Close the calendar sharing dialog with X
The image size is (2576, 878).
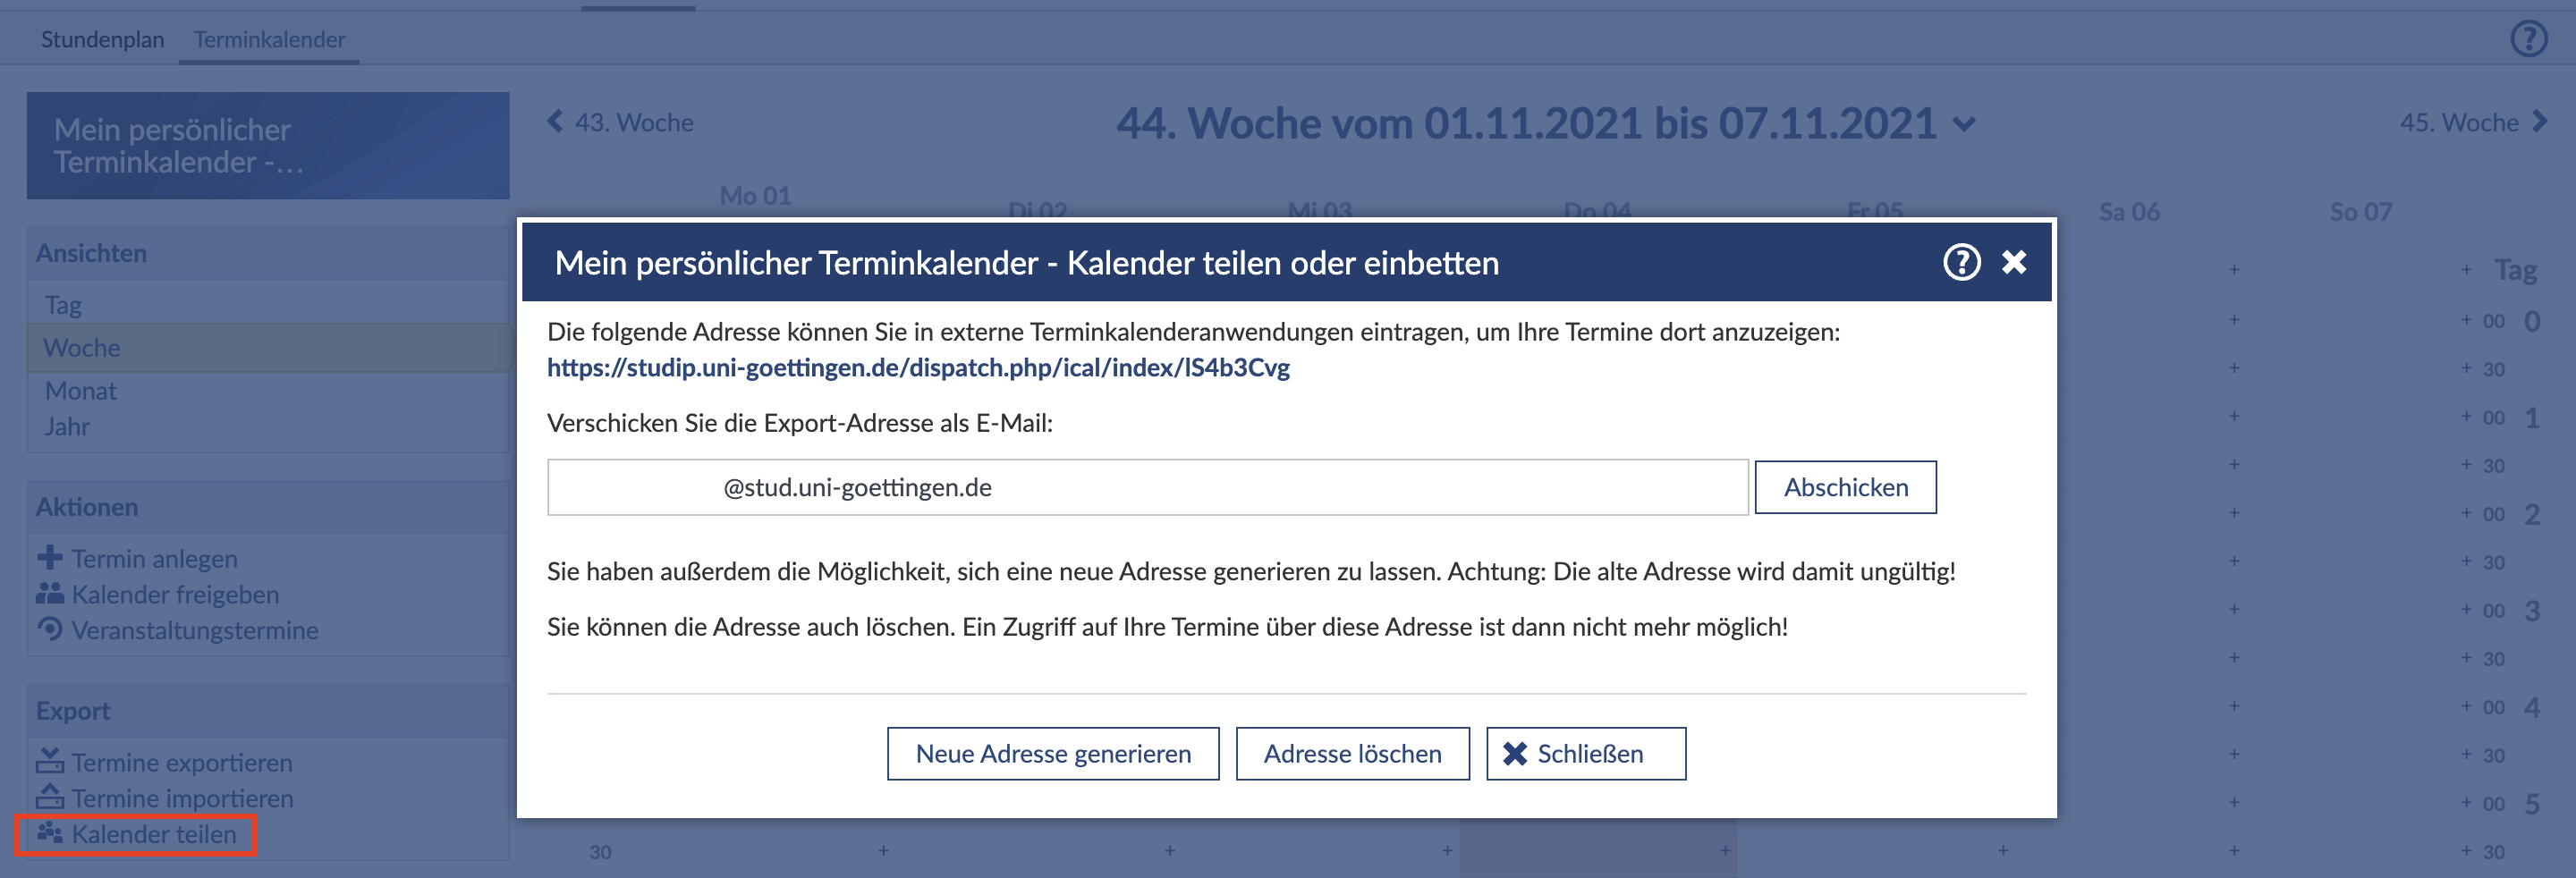click(2014, 263)
